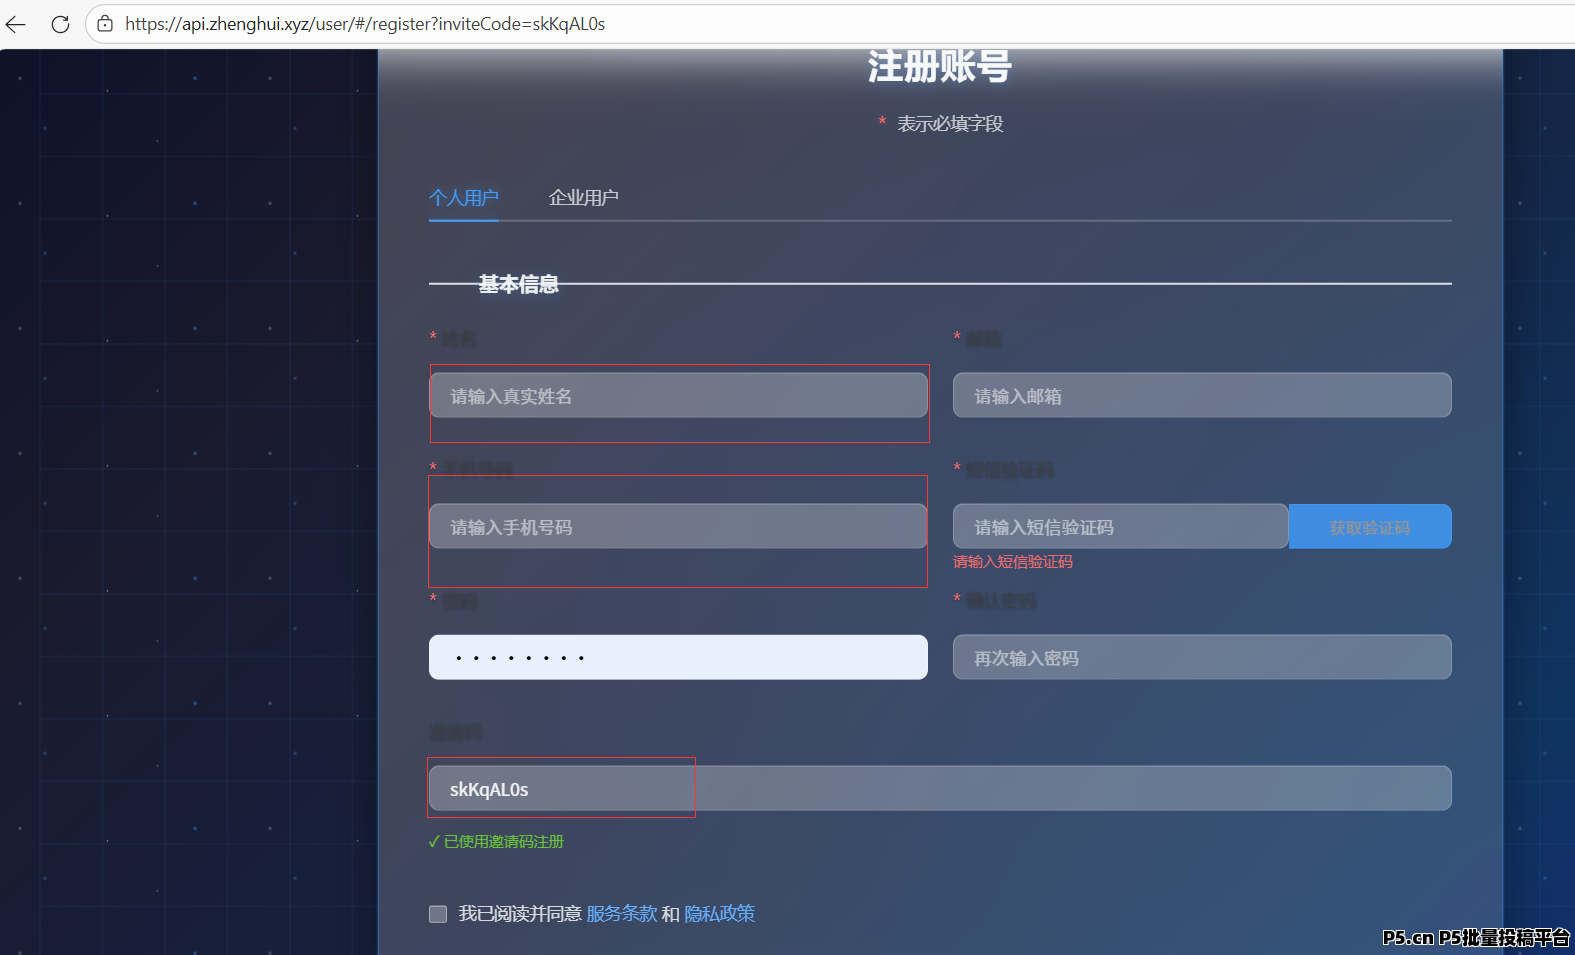
Task: Switch to the 个人用户 tab
Action: pyautogui.click(x=463, y=198)
